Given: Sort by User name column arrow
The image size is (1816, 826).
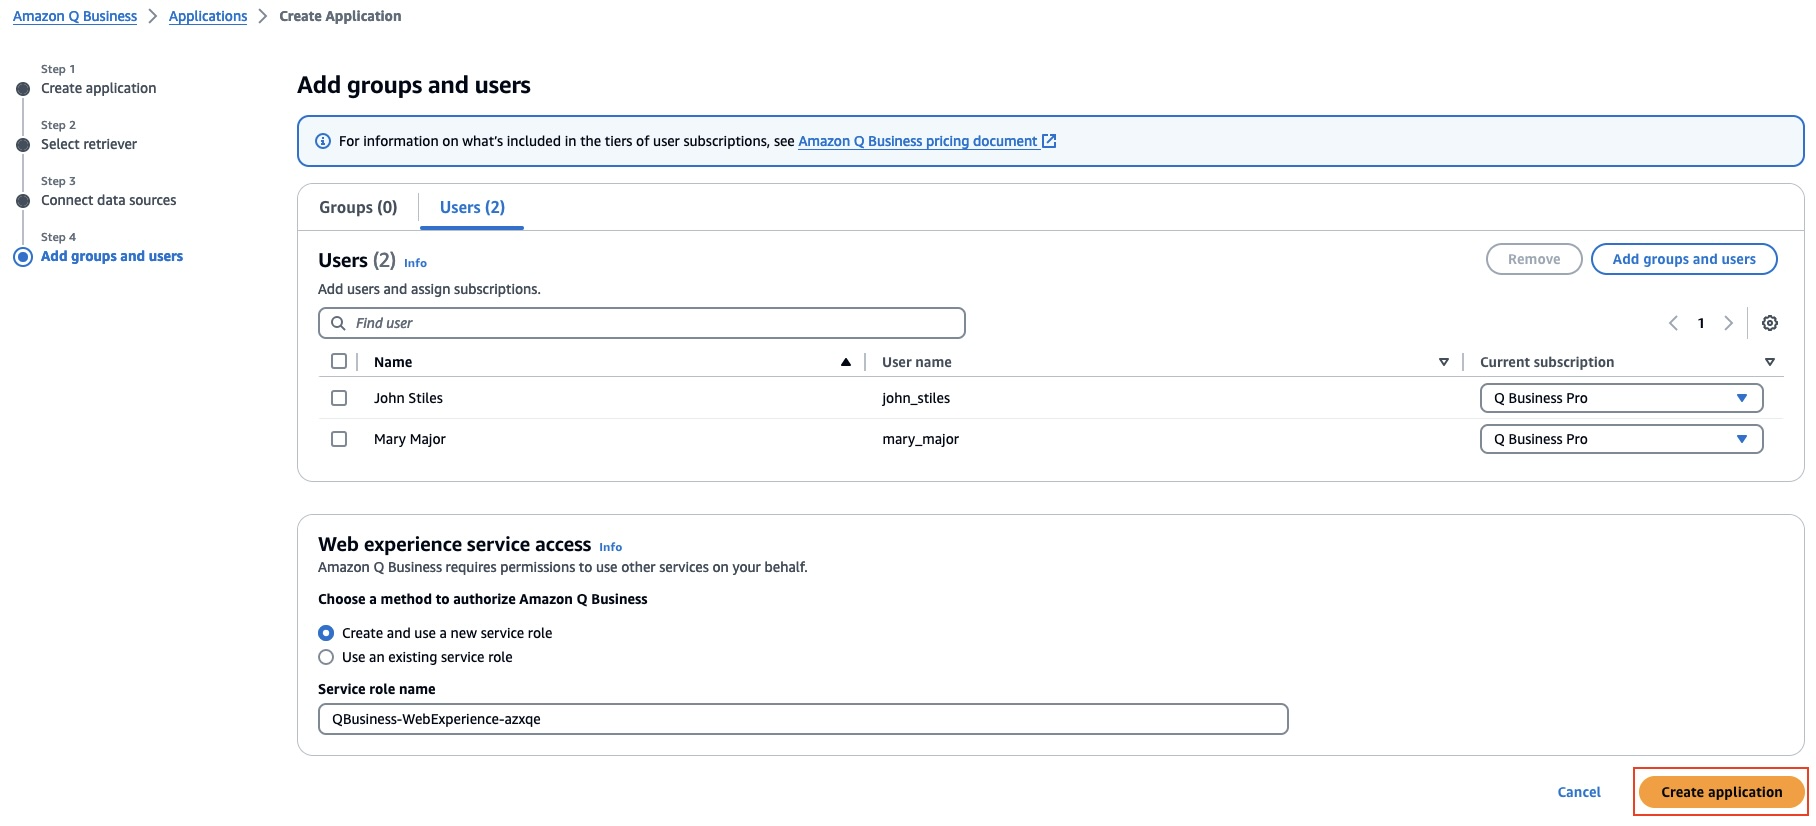Looking at the screenshot, I should click(x=1444, y=362).
